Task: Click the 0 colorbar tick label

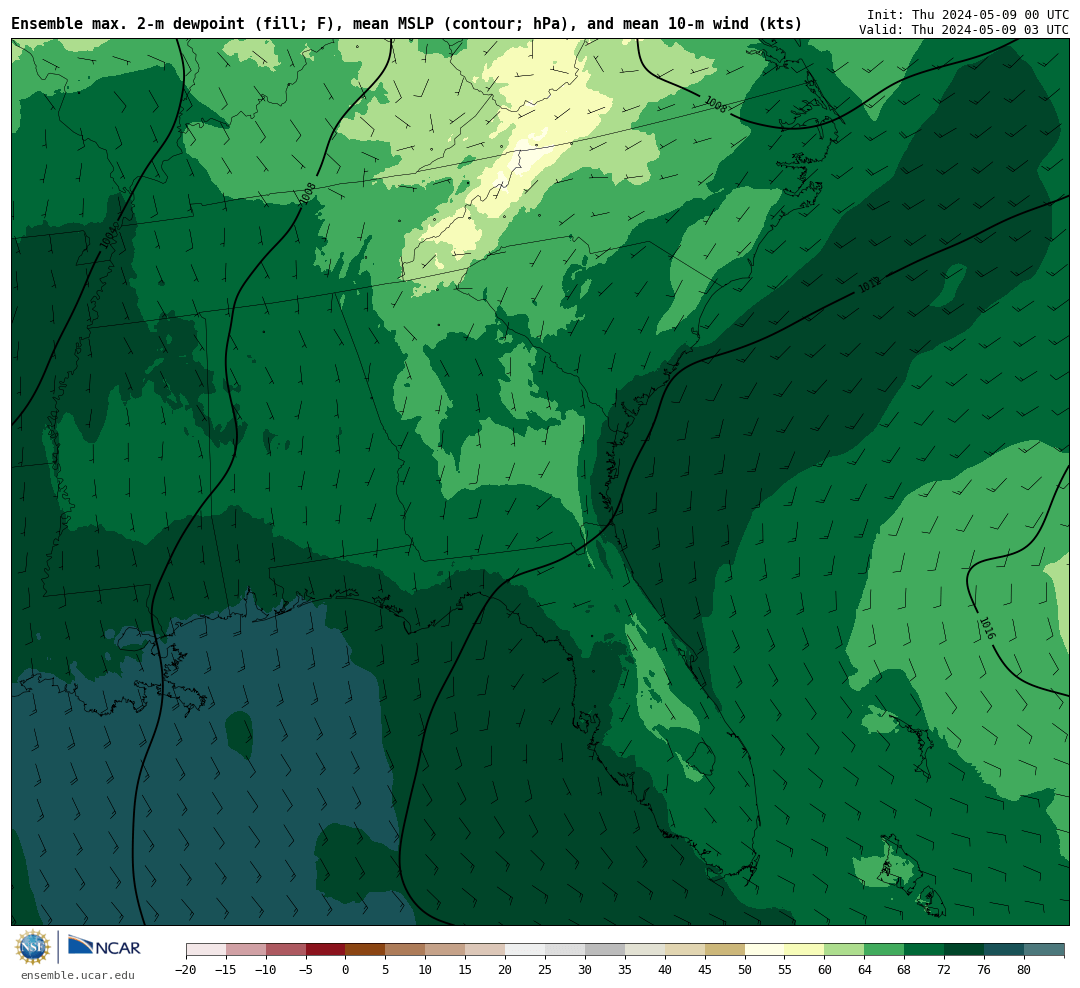Action: 346,970
